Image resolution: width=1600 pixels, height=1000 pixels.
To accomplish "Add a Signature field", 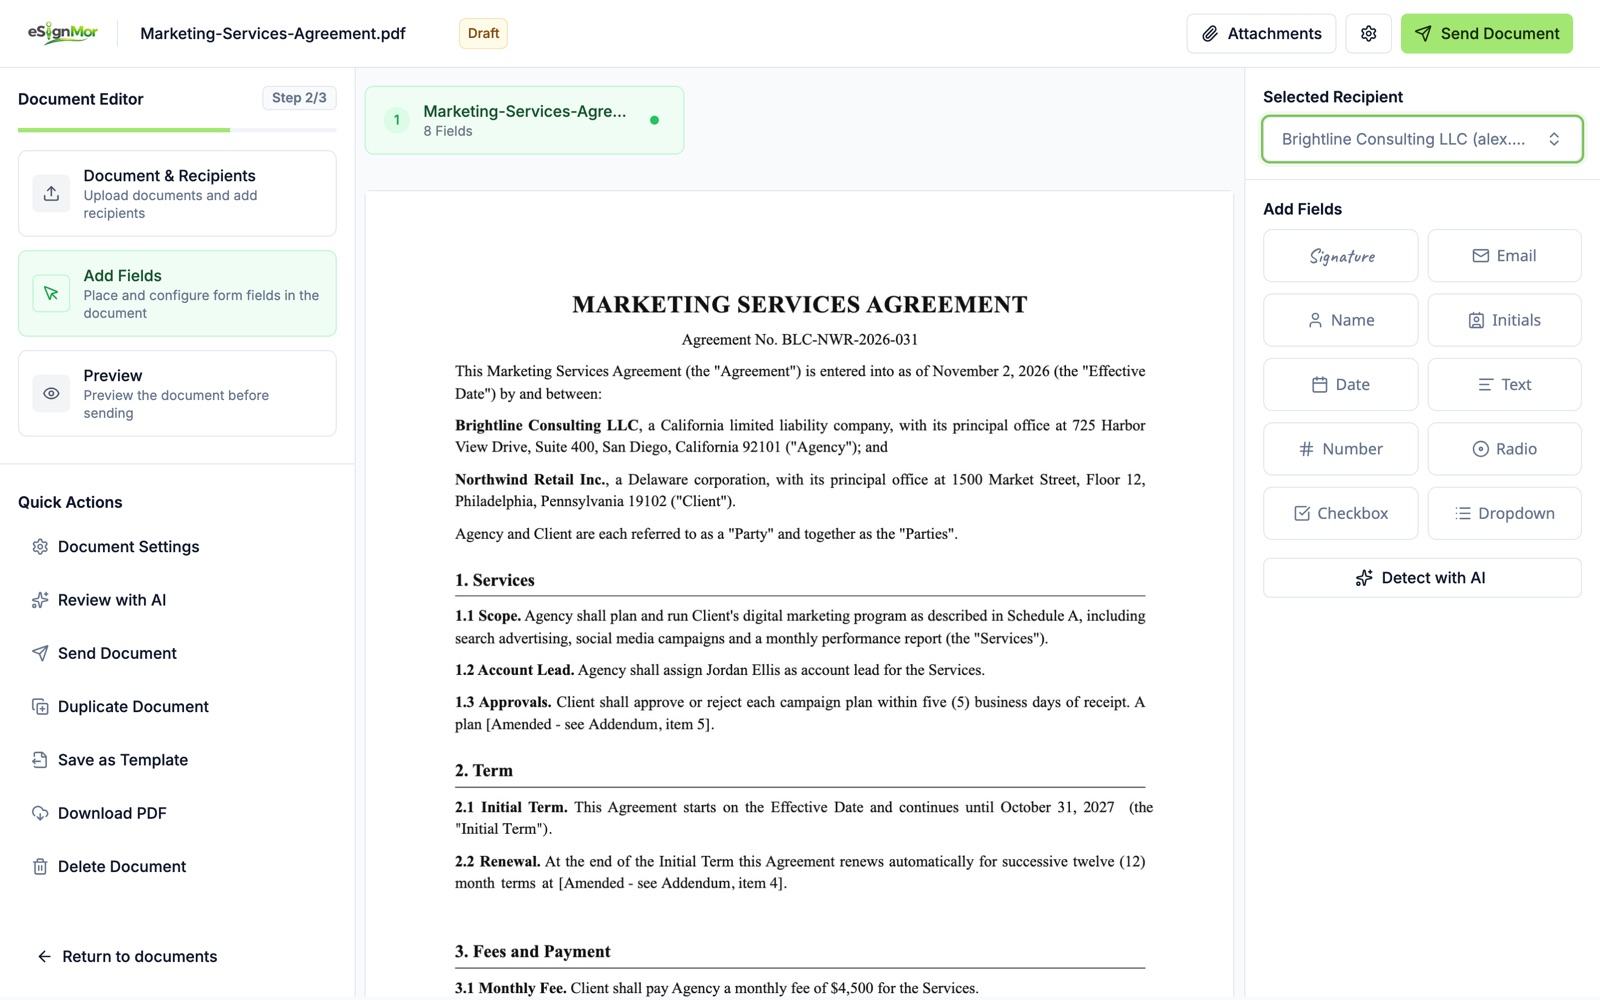I will pos(1340,256).
